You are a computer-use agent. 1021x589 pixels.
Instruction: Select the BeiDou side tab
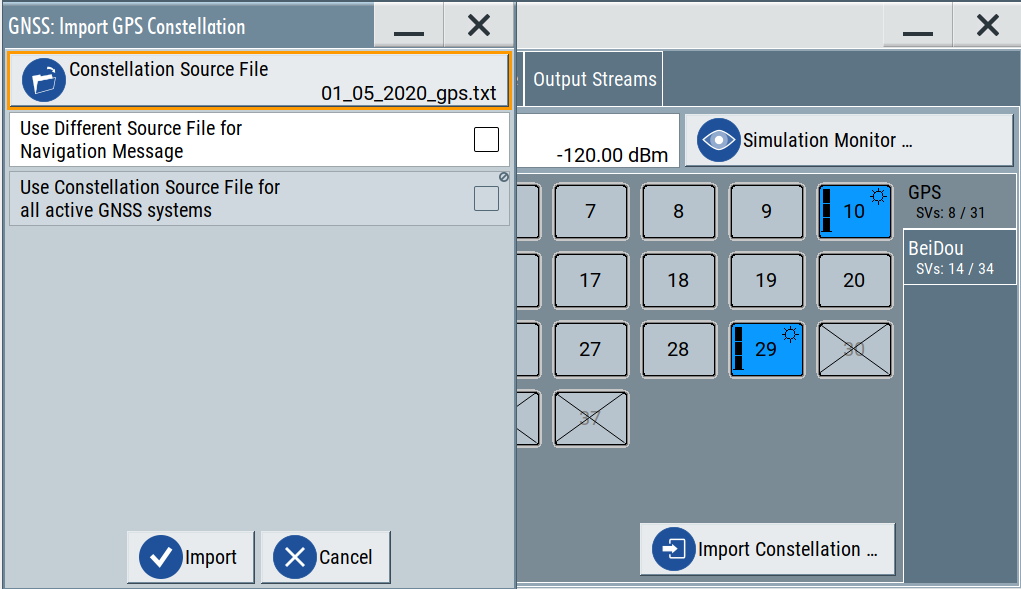[959, 257]
